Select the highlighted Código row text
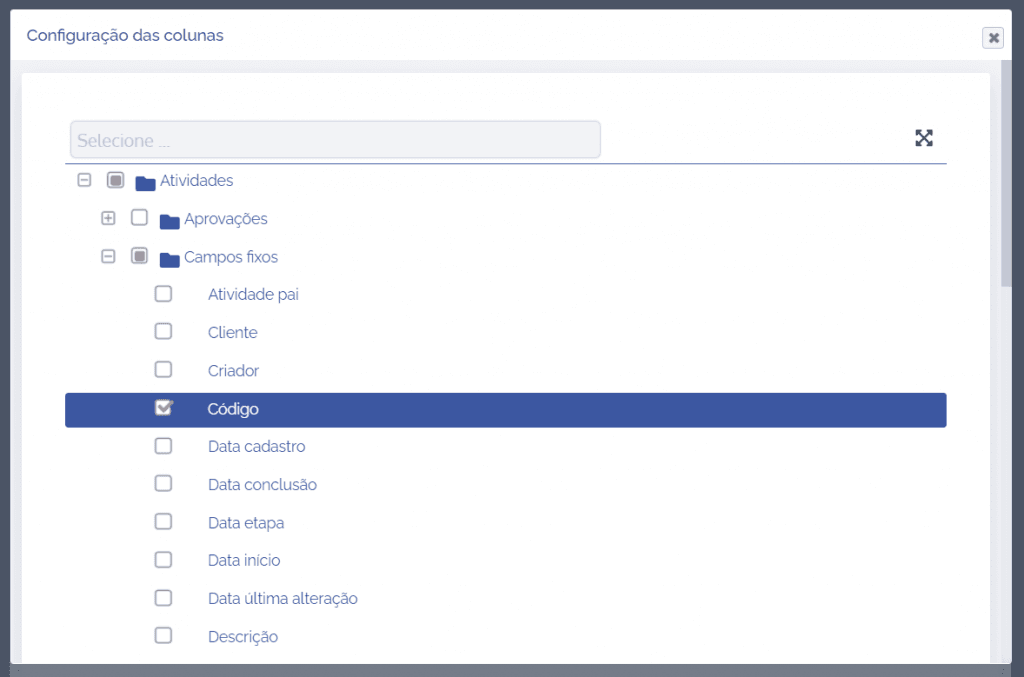The height and width of the screenshot is (677, 1024). tap(233, 409)
